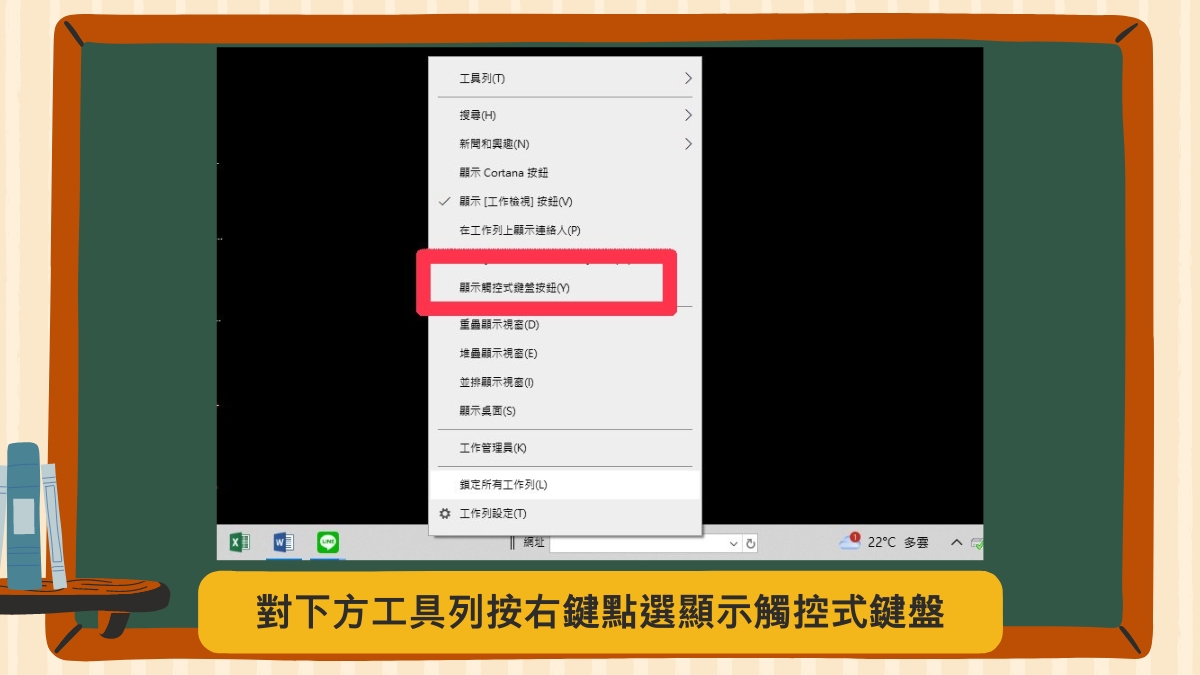
Task: Expand the 新聞和興趣(N) submenu arrow
Action: pos(688,144)
